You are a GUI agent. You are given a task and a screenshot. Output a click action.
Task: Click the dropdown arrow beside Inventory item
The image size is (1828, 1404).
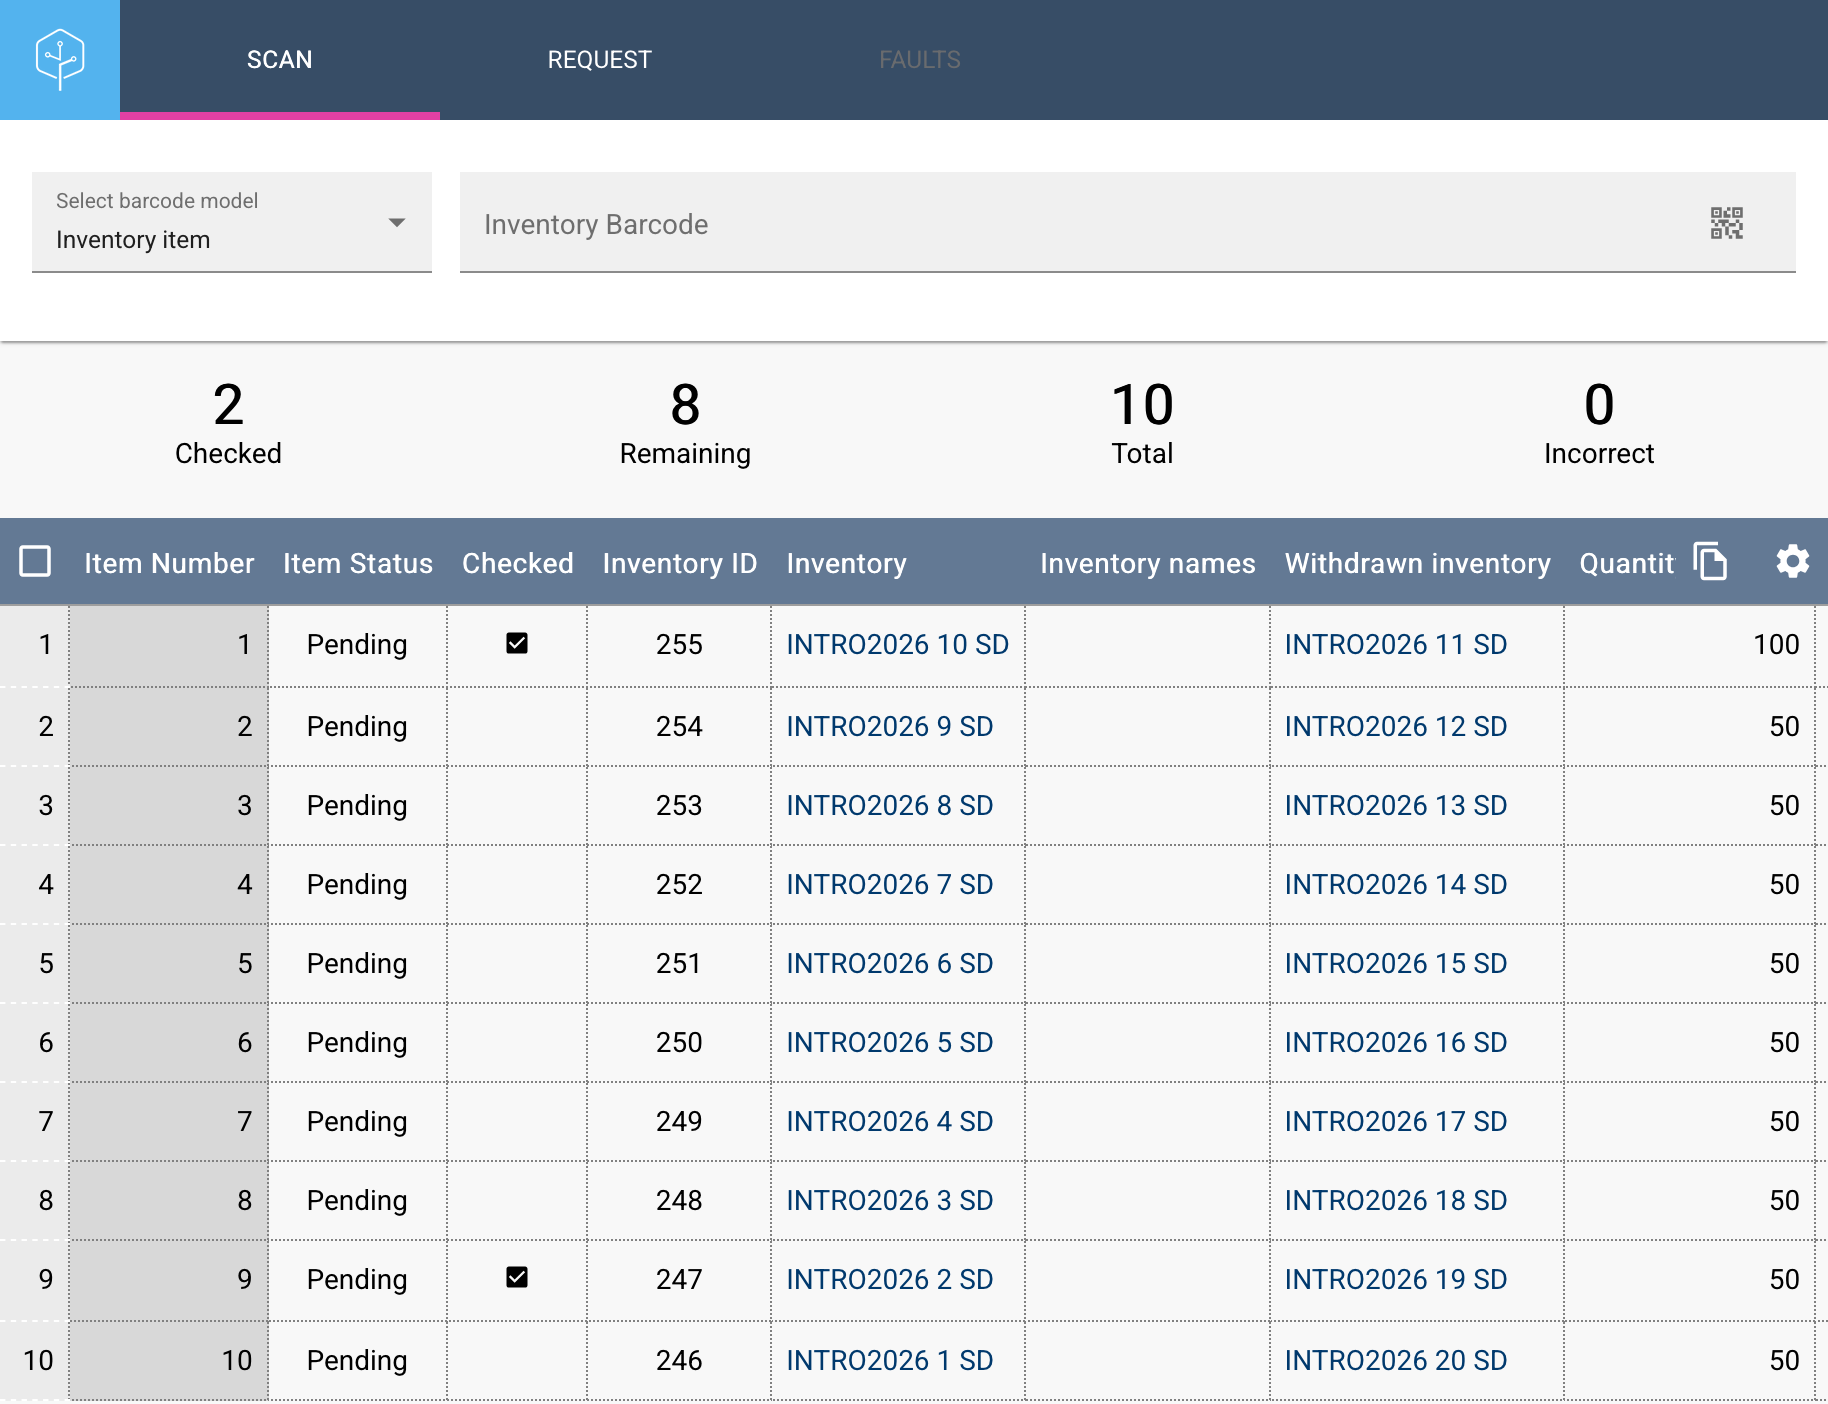[397, 222]
